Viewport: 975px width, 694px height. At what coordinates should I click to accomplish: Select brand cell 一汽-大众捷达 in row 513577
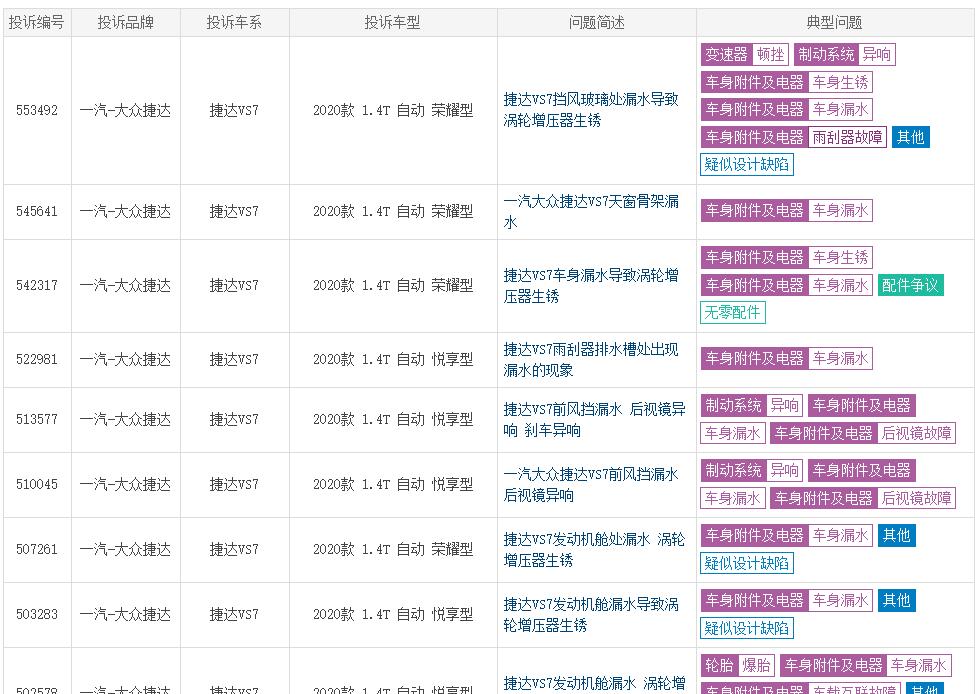125,420
